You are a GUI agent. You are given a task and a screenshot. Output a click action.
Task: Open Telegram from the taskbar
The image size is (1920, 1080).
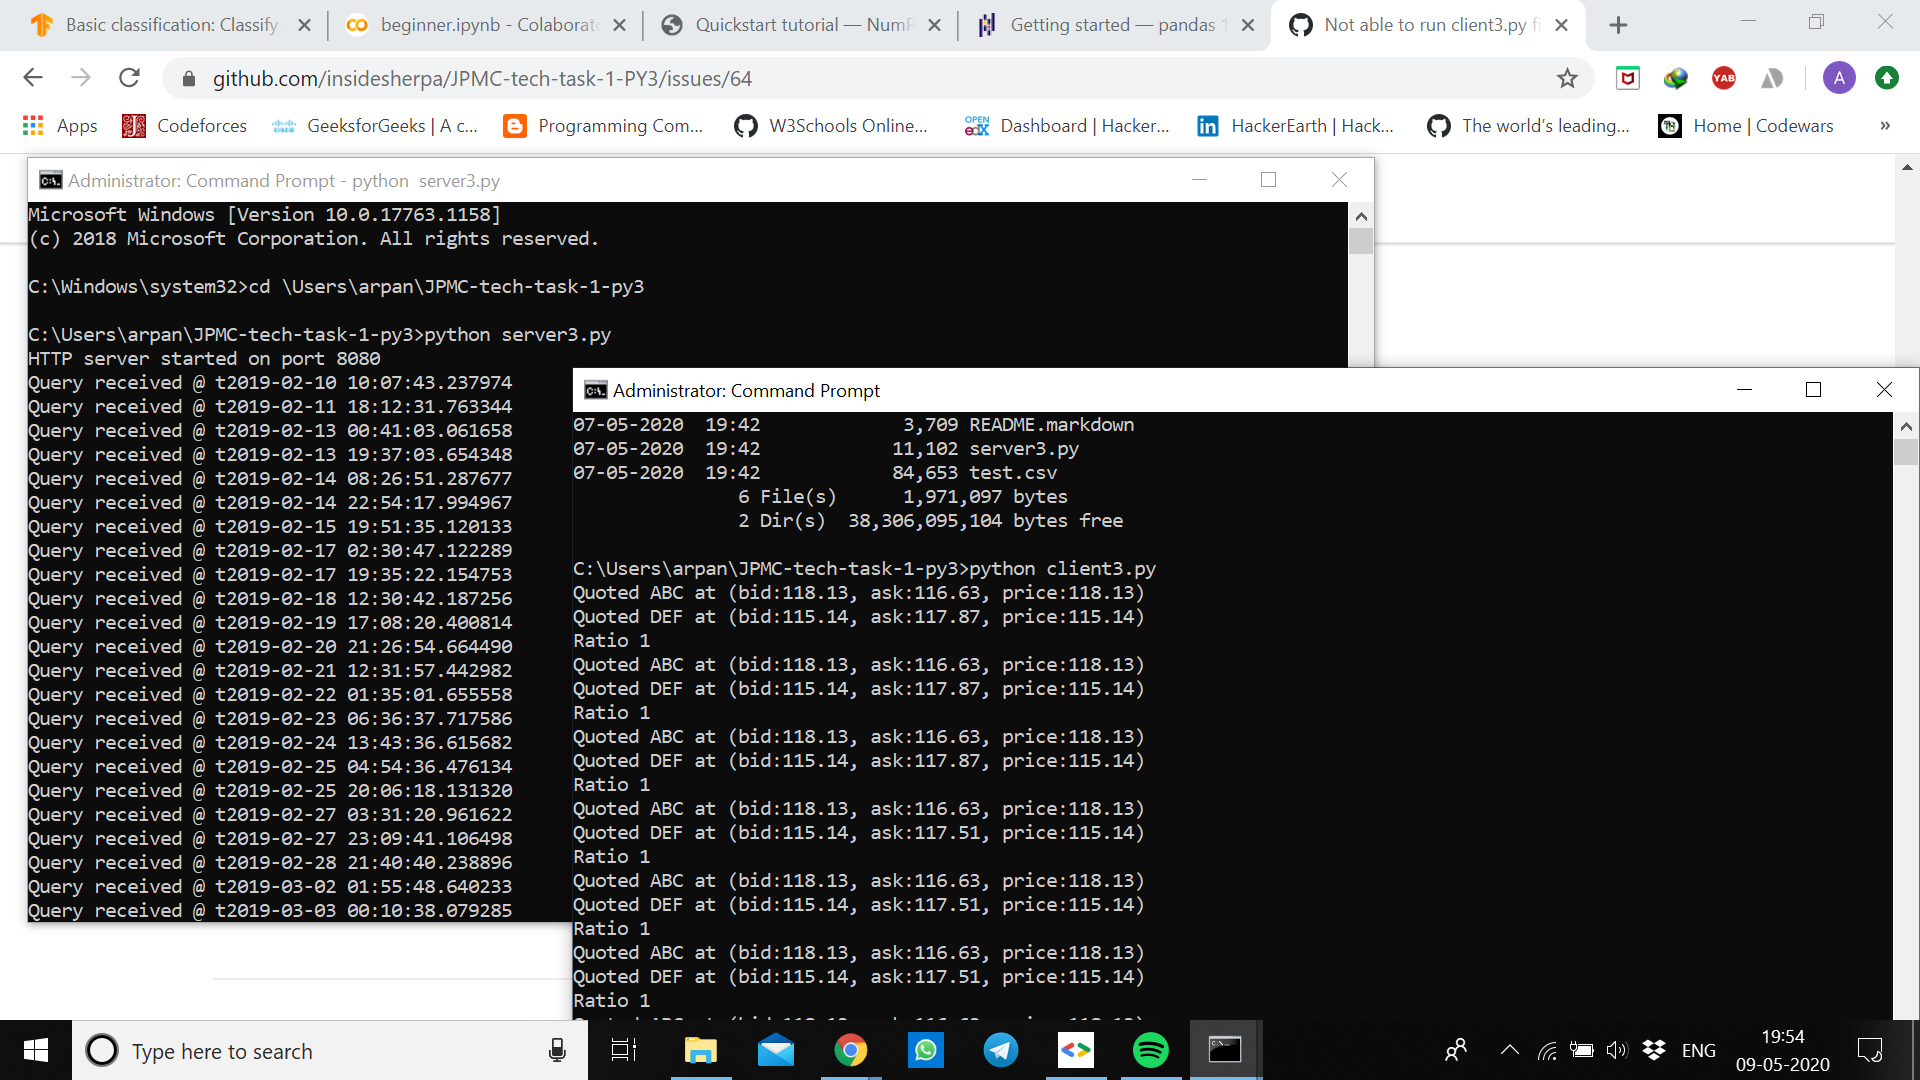point(1001,1050)
